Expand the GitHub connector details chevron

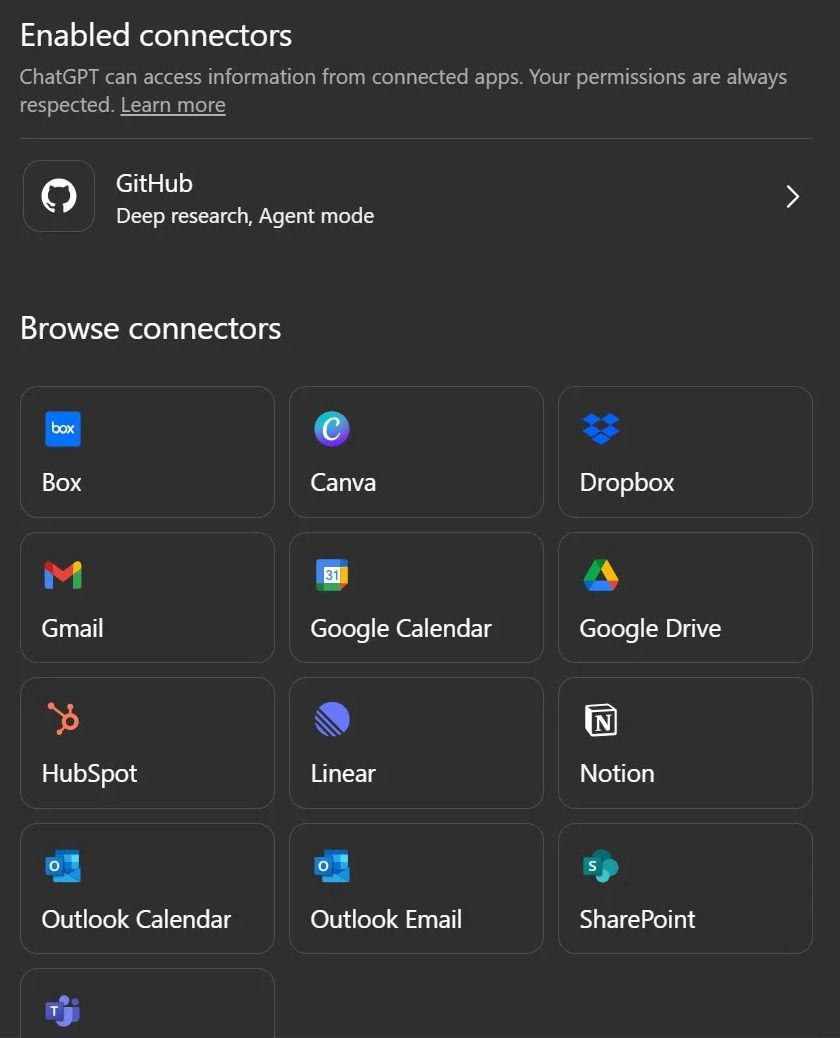(792, 196)
